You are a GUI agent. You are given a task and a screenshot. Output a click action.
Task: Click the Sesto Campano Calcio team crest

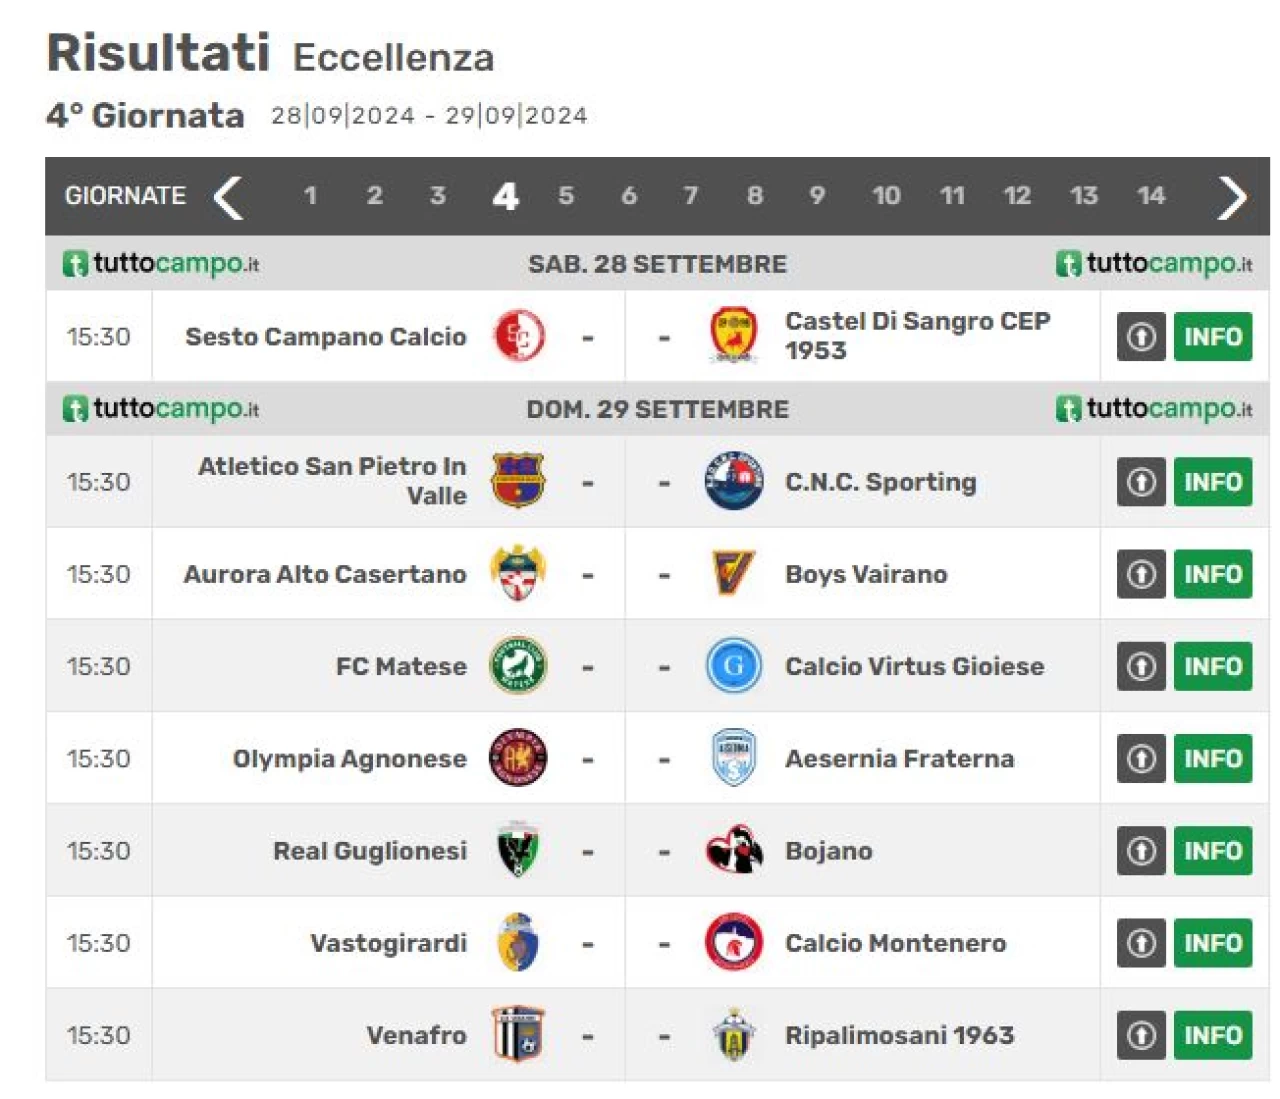(x=519, y=336)
